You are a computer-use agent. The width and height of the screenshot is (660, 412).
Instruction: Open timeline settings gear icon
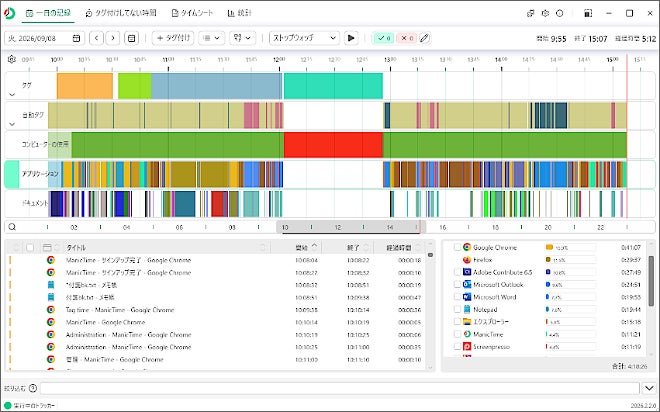coord(12,59)
